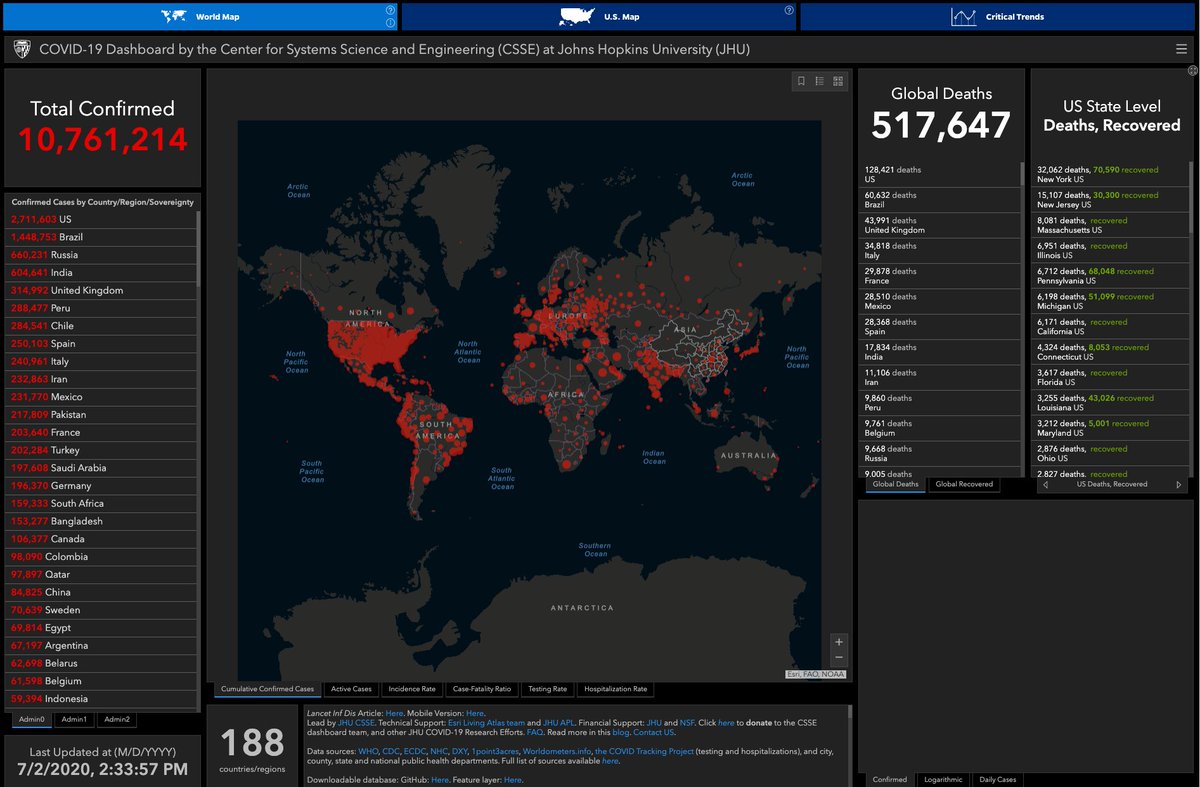
Task: Select Global Deaths tab
Action: 895,484
